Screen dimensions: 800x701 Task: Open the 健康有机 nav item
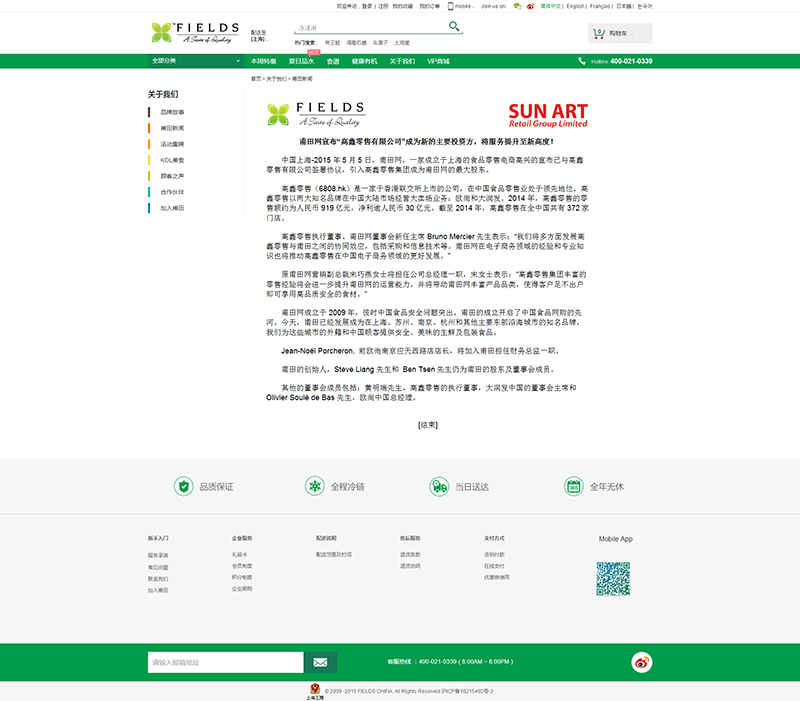tap(364, 61)
